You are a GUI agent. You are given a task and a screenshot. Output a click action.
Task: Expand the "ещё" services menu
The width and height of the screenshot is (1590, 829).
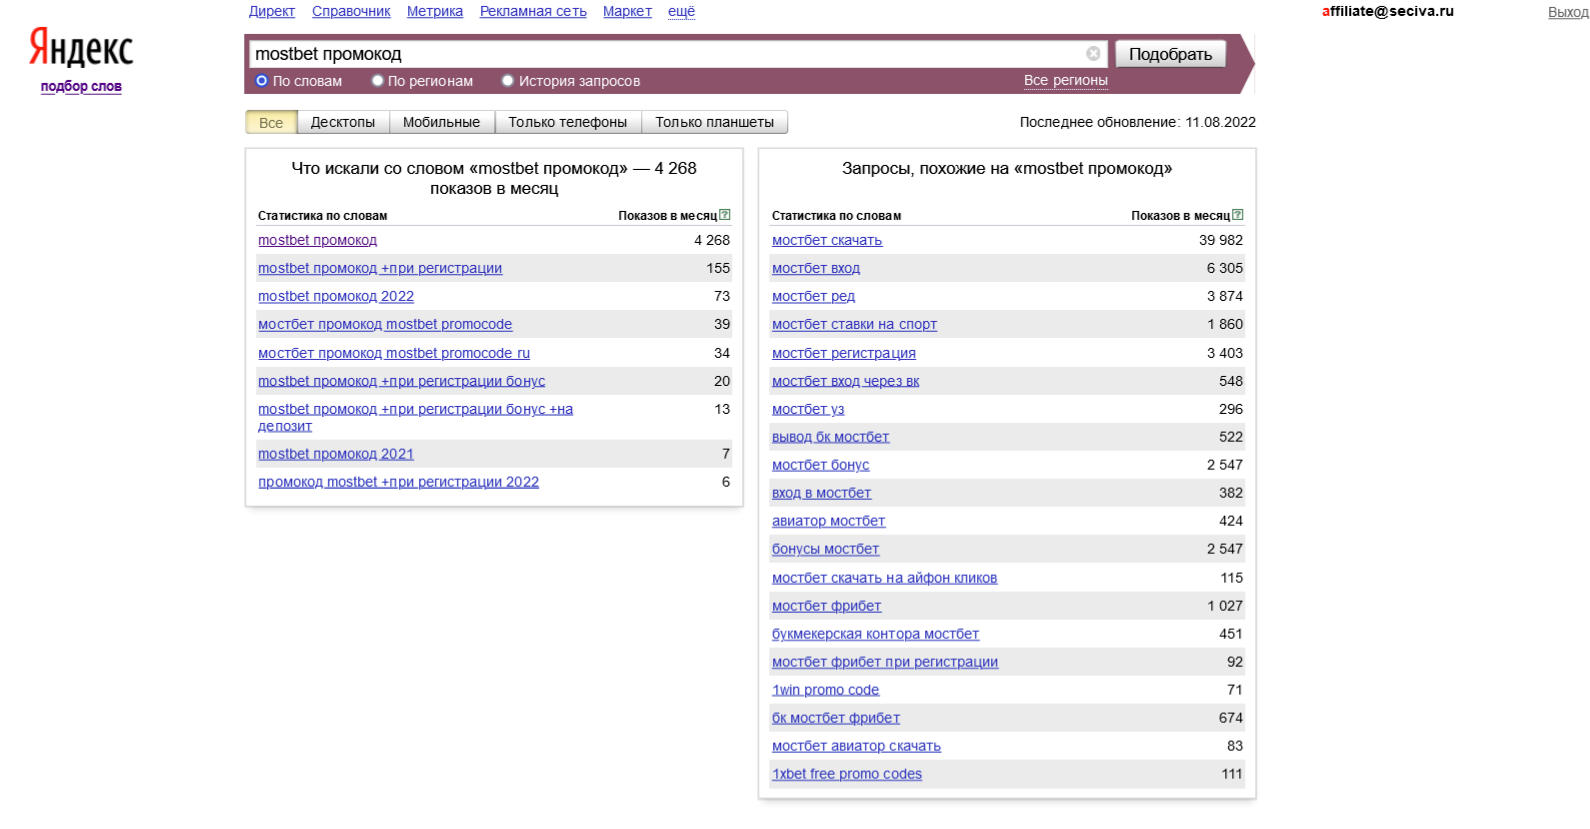point(681,11)
